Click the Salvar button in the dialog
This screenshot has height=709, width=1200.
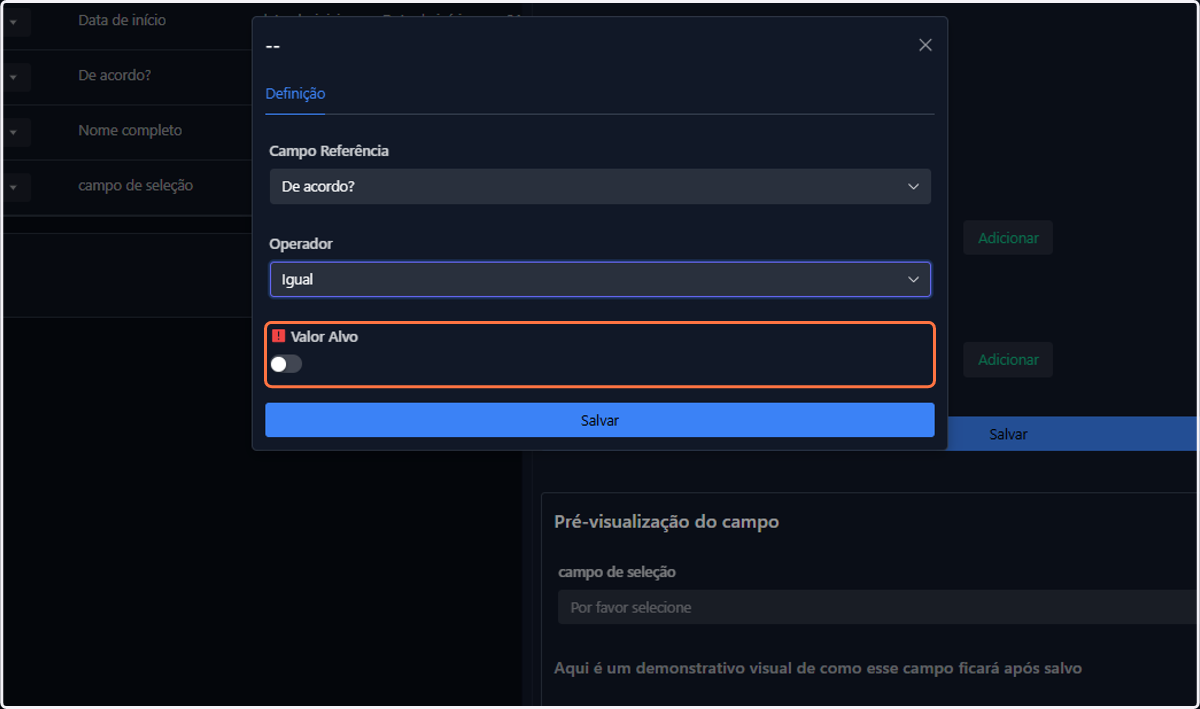600,420
